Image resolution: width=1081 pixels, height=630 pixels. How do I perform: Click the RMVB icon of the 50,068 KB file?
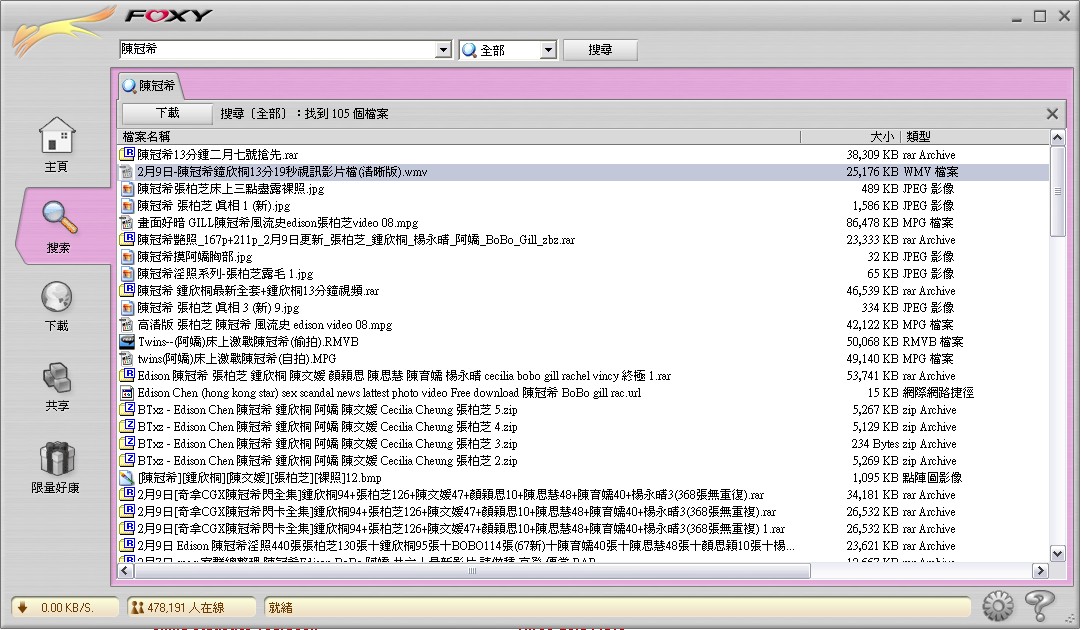pos(127,342)
